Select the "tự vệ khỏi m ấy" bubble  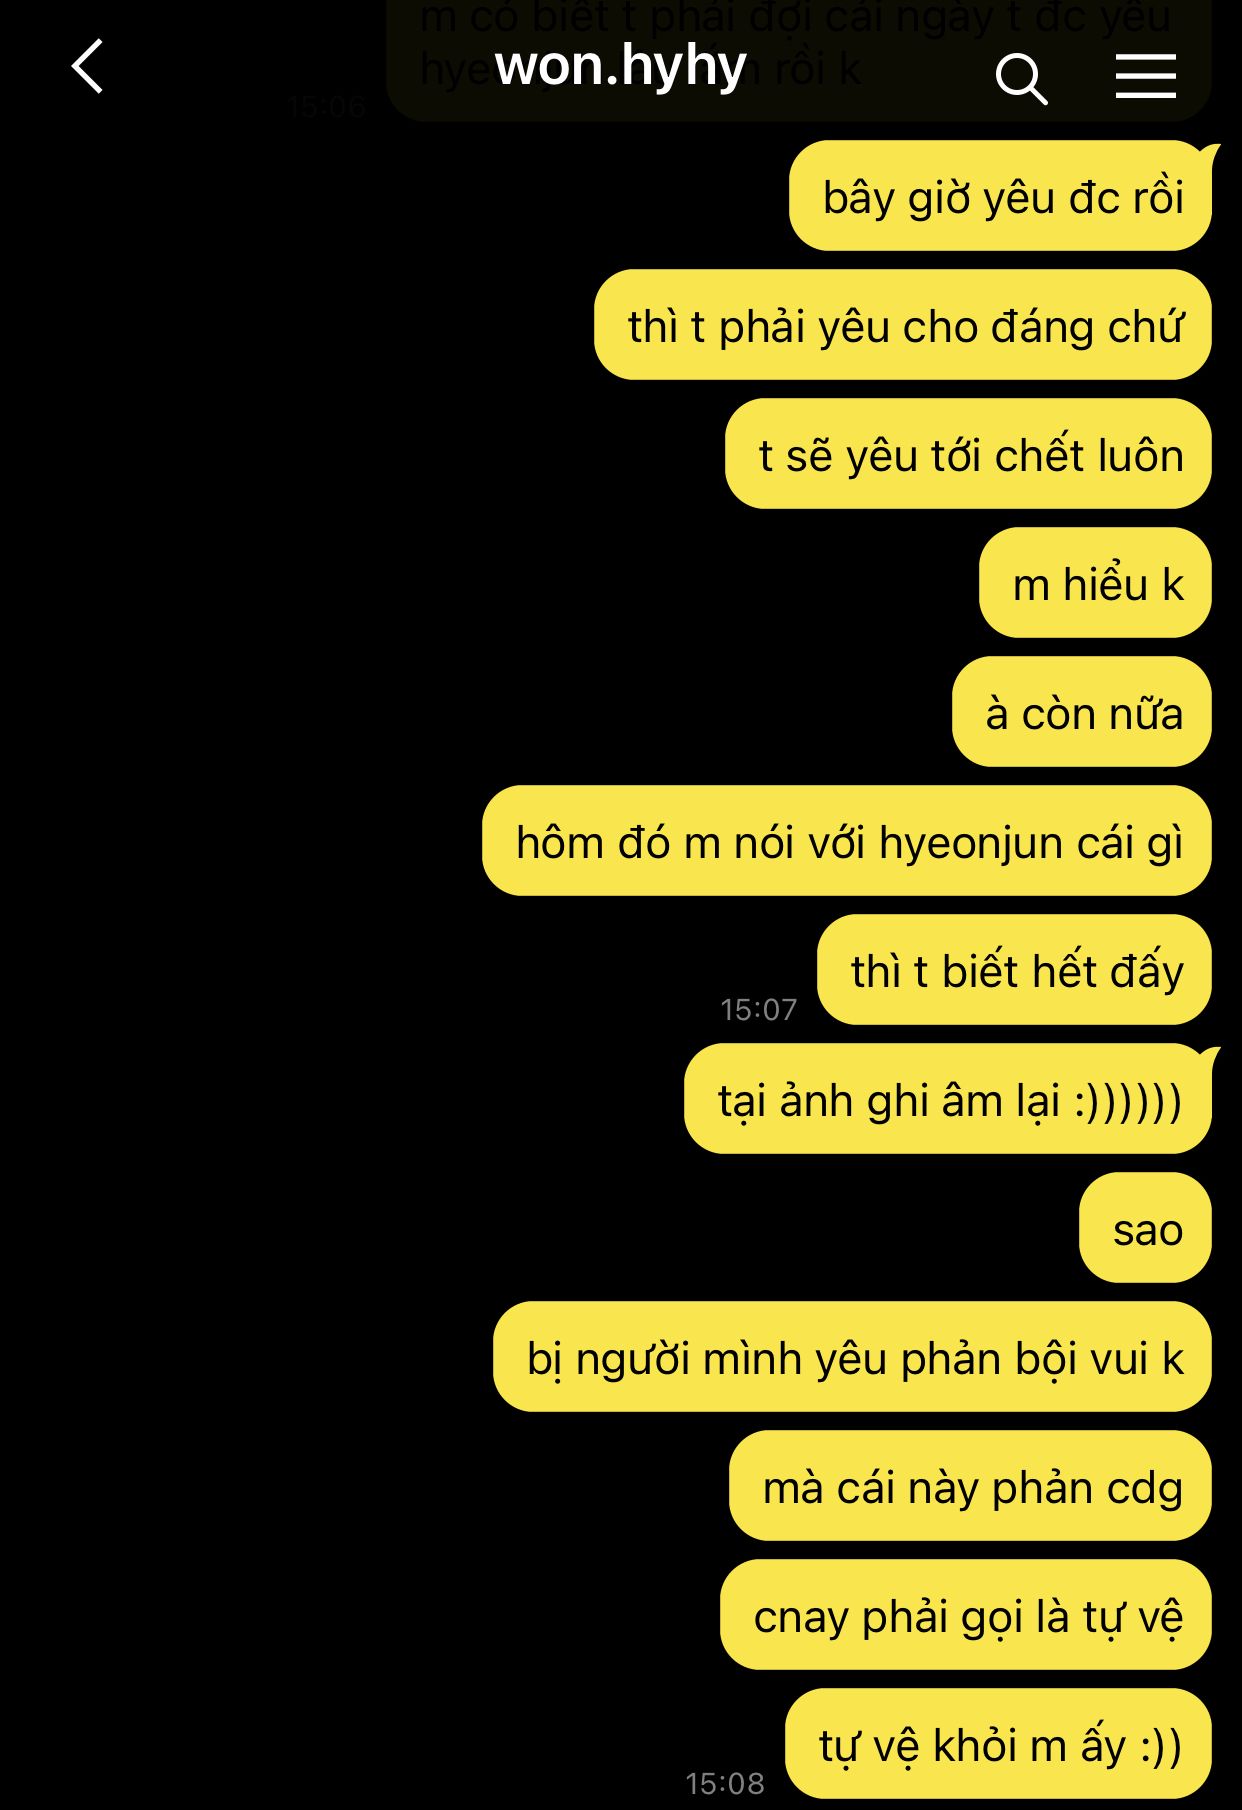[999, 1744]
